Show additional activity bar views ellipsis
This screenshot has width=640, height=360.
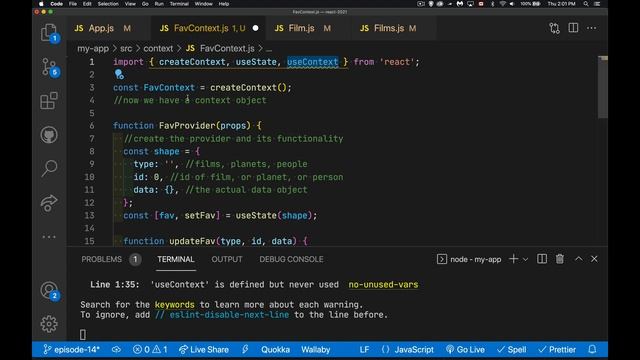[x=49, y=237]
